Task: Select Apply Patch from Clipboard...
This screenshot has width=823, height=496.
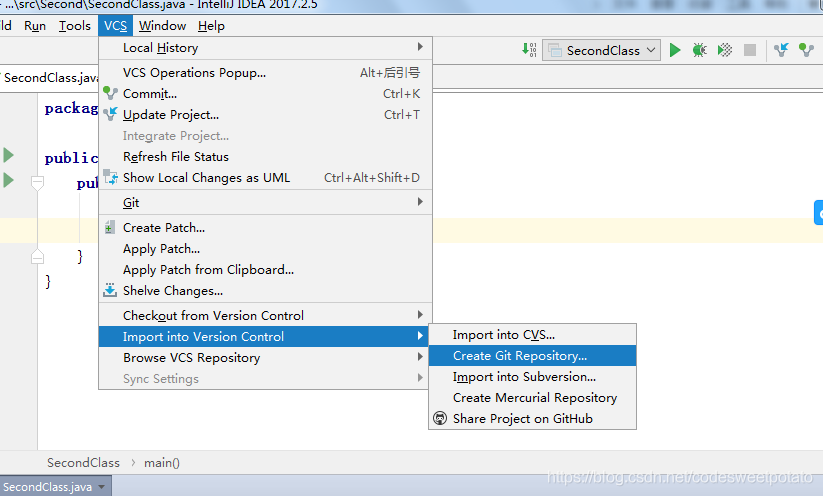Action: [x=265, y=270]
